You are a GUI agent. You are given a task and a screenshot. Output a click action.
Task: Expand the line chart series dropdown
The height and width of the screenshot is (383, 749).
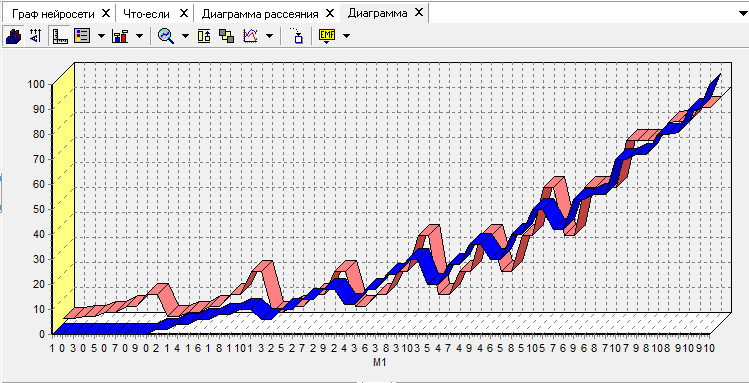(270, 36)
